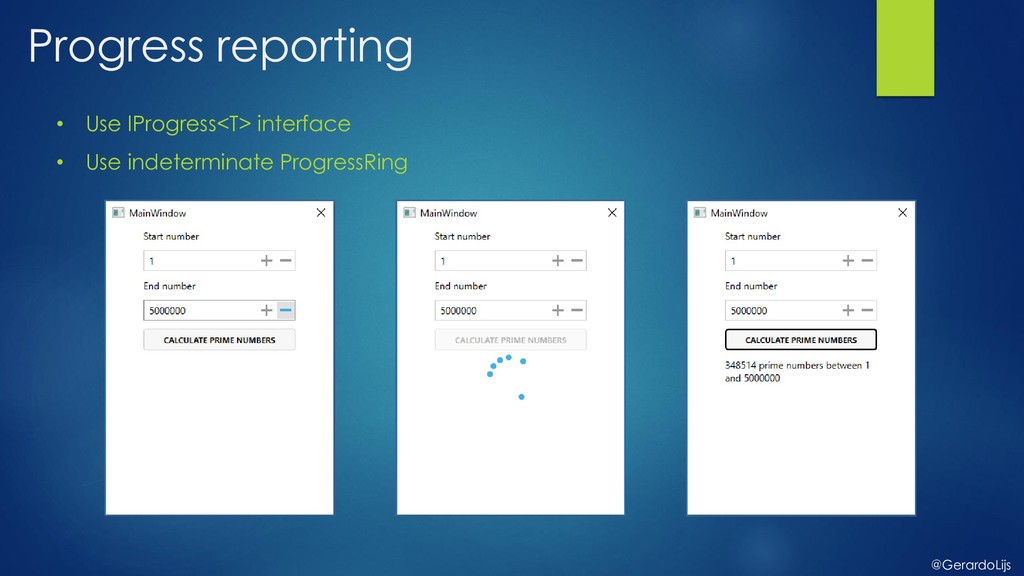1024x576 pixels.
Task: Increment Start number in middle window
Action: [x=558, y=261]
